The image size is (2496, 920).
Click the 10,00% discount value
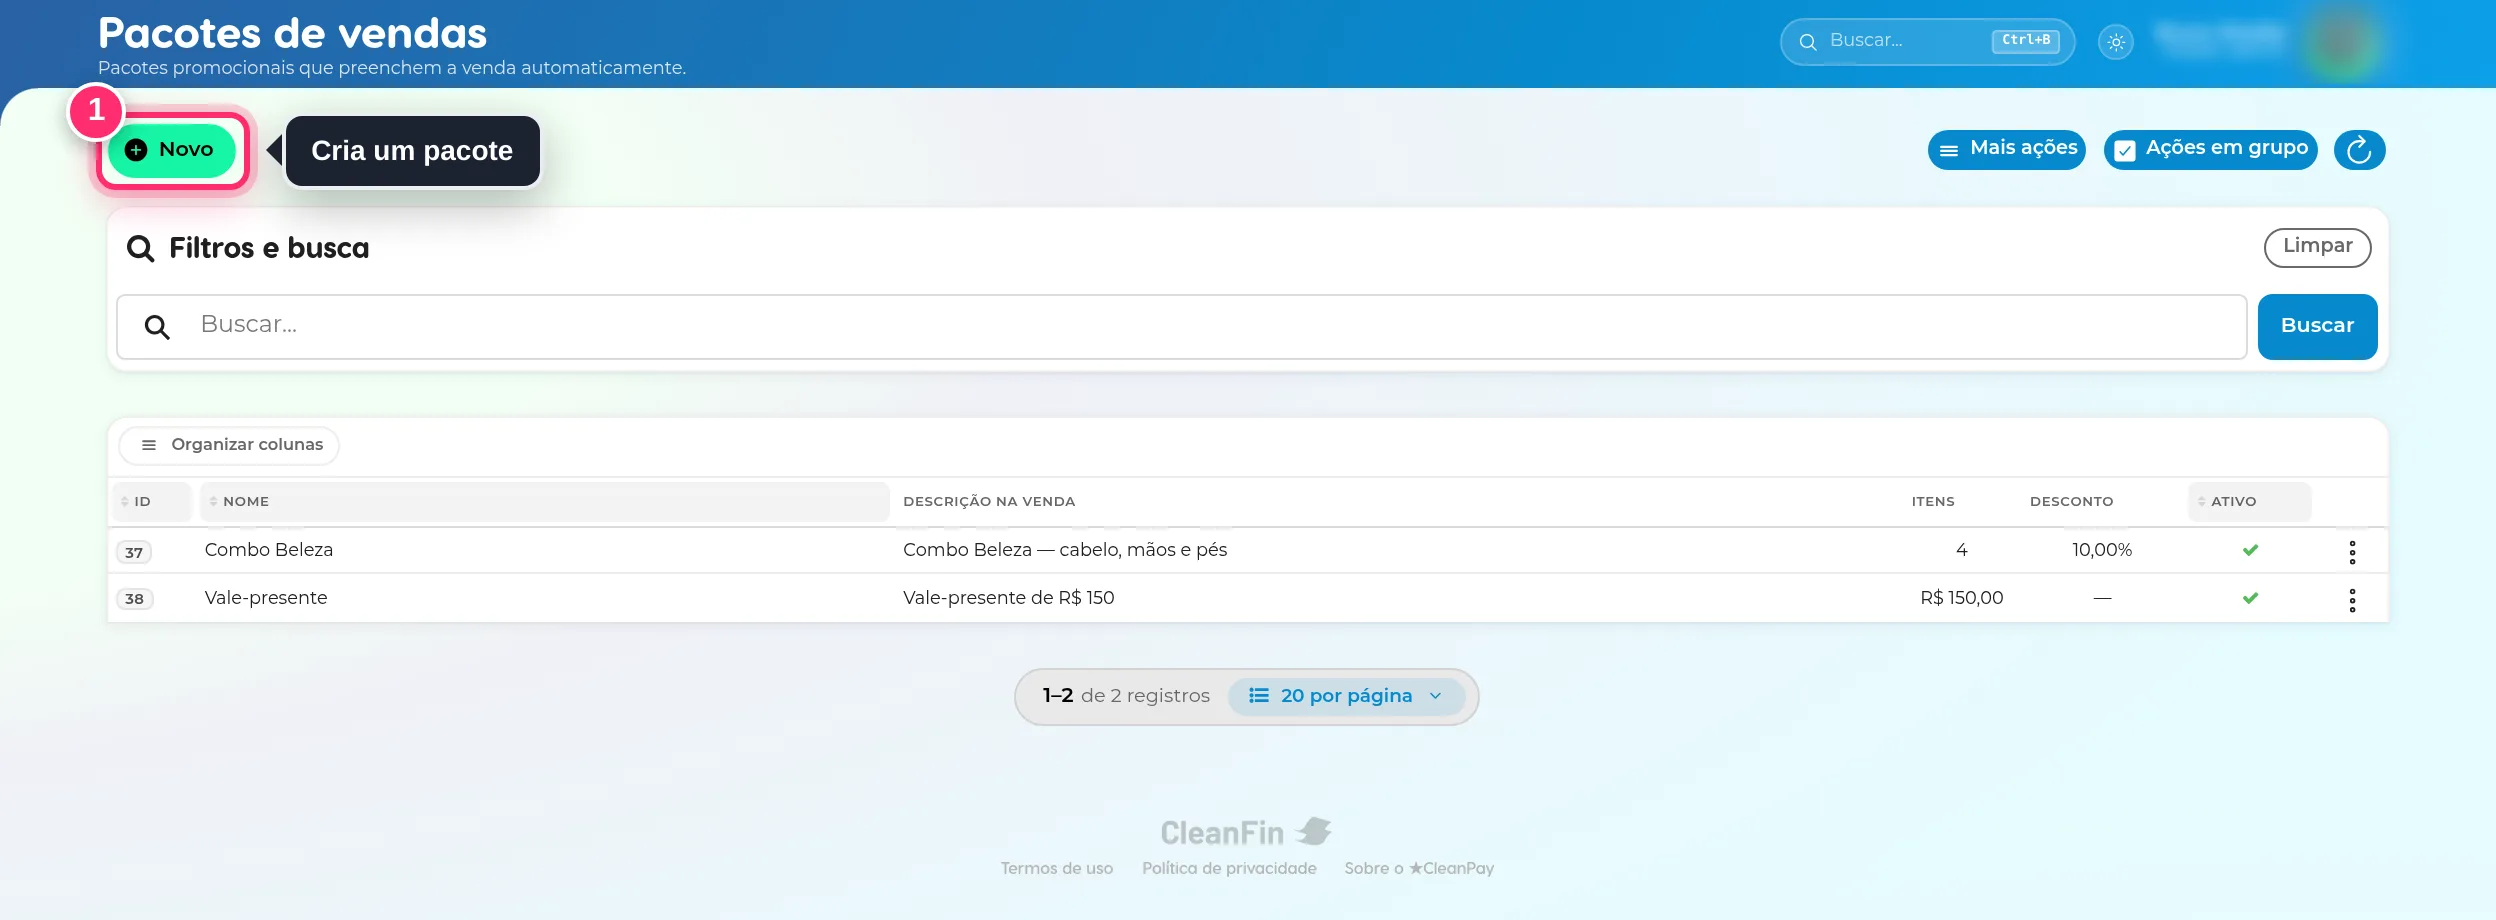2101,550
